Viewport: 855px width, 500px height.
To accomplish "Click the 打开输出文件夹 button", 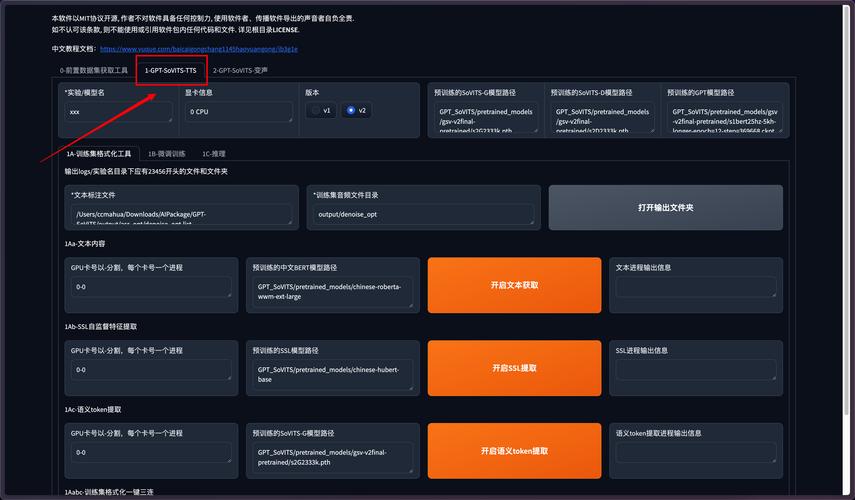I will point(666,208).
